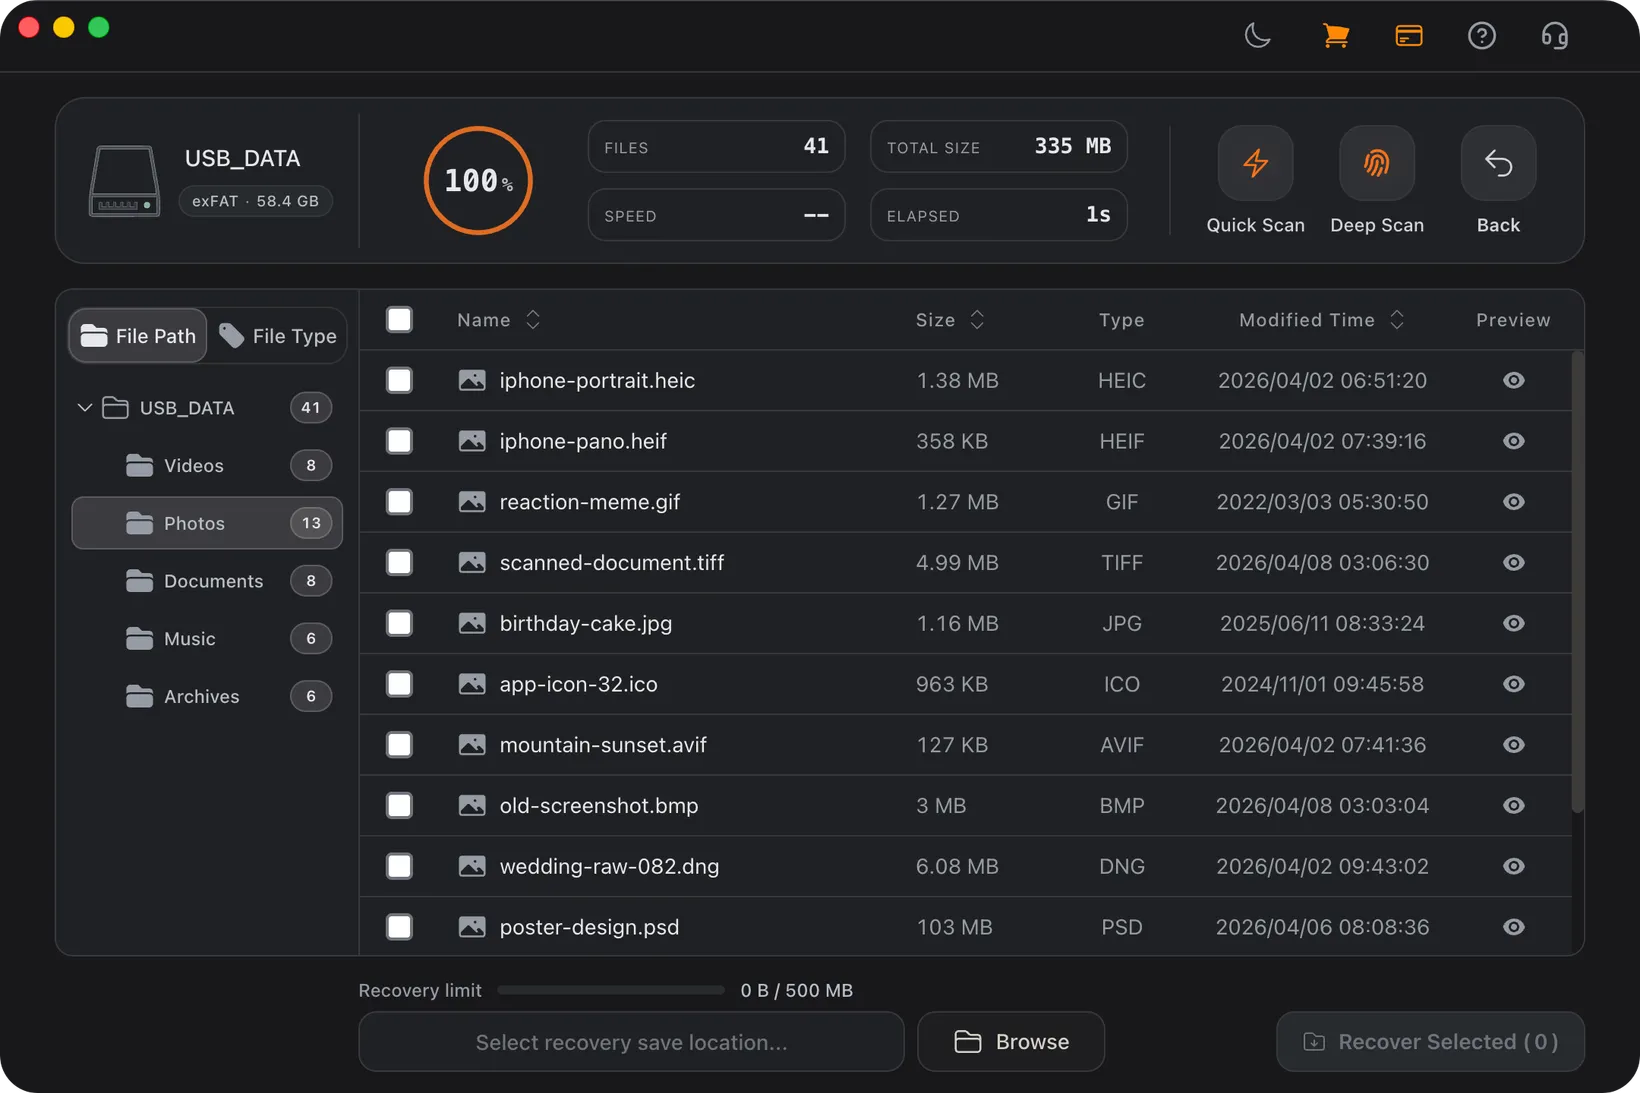Preview old-screenshot.bmp with eye icon
This screenshot has width=1640, height=1093.
click(1514, 806)
